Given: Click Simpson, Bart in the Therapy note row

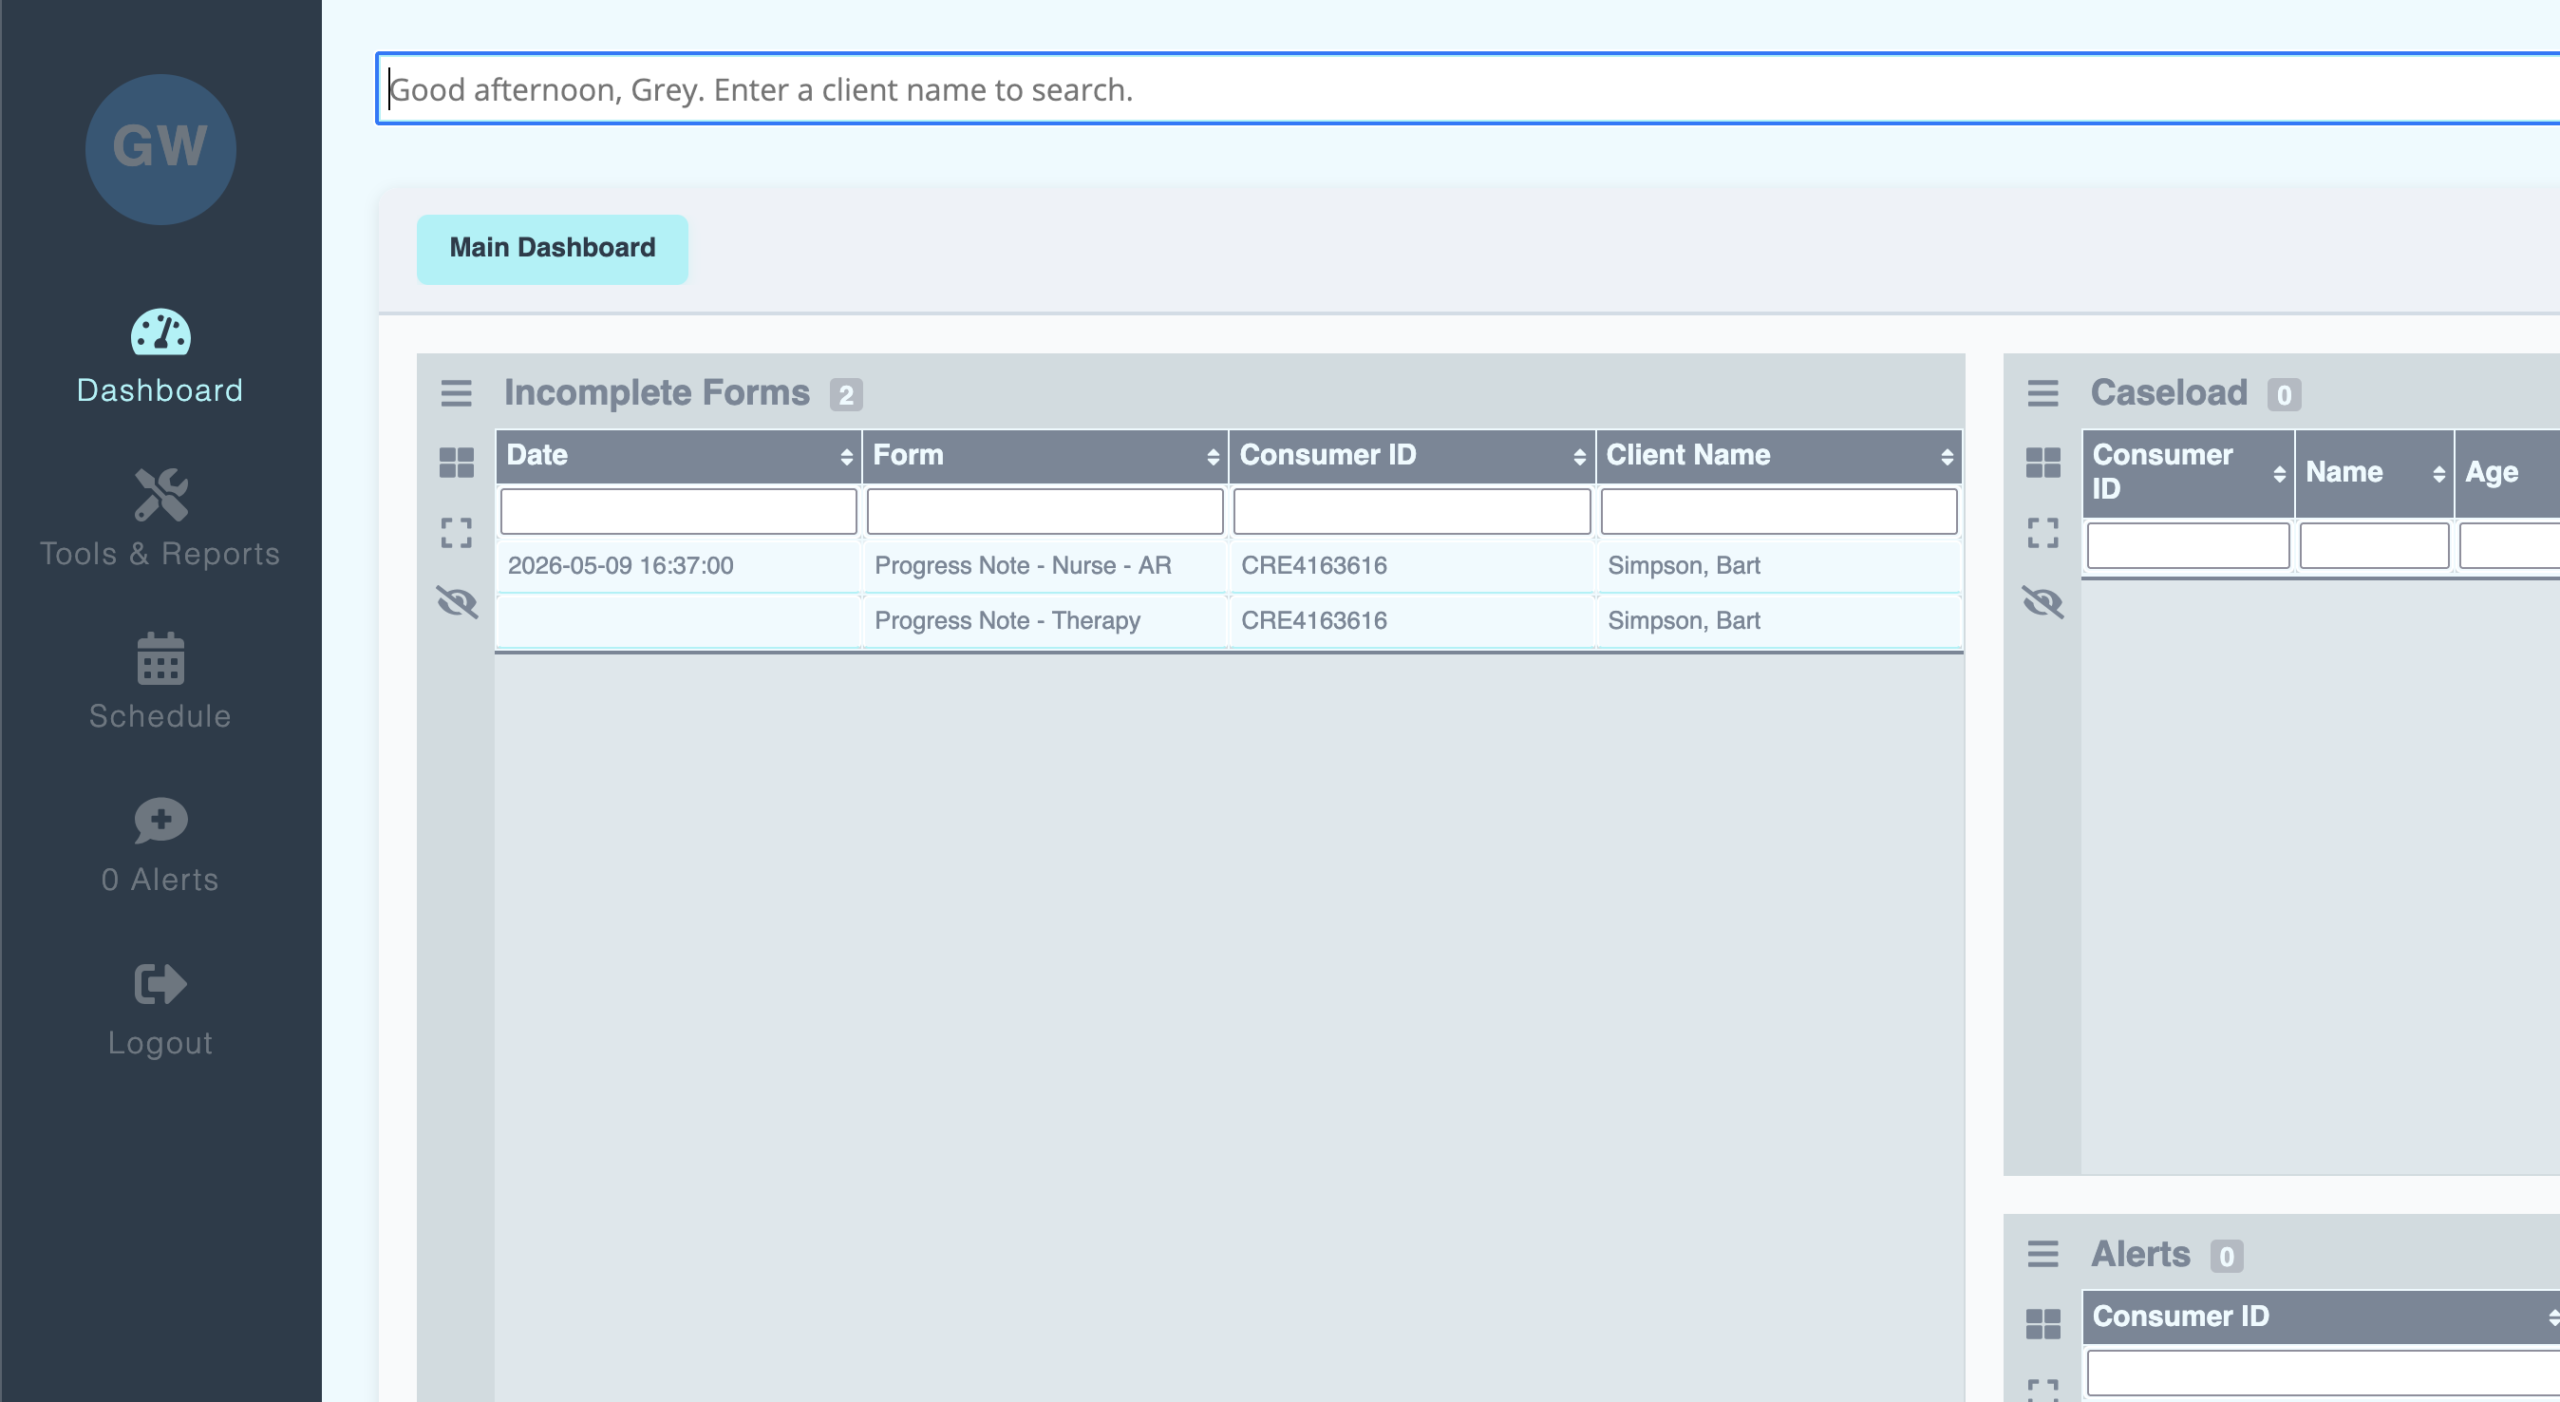Looking at the screenshot, I should coord(1684,621).
